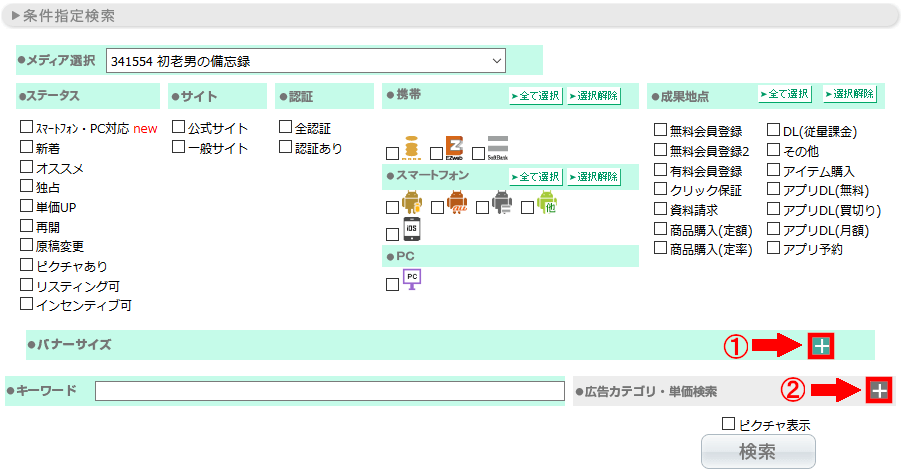Tick the 公式サイト checkbox
This screenshot has height=472, width=903.
pyautogui.click(x=179, y=127)
